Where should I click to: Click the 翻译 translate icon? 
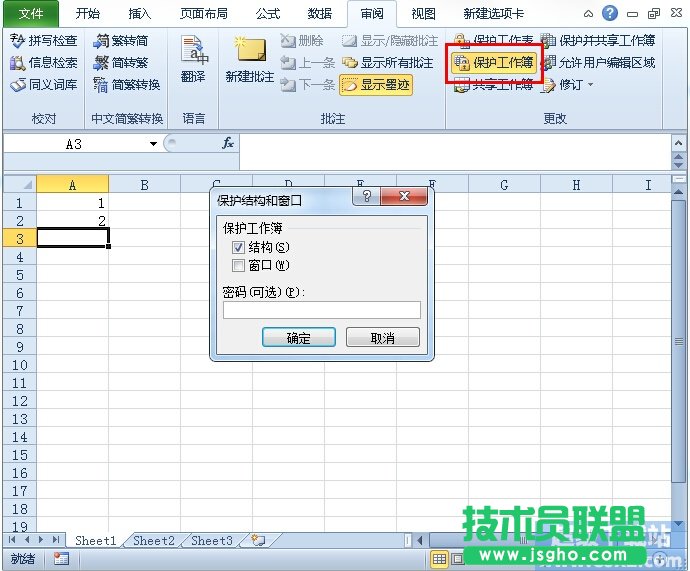pos(193,58)
